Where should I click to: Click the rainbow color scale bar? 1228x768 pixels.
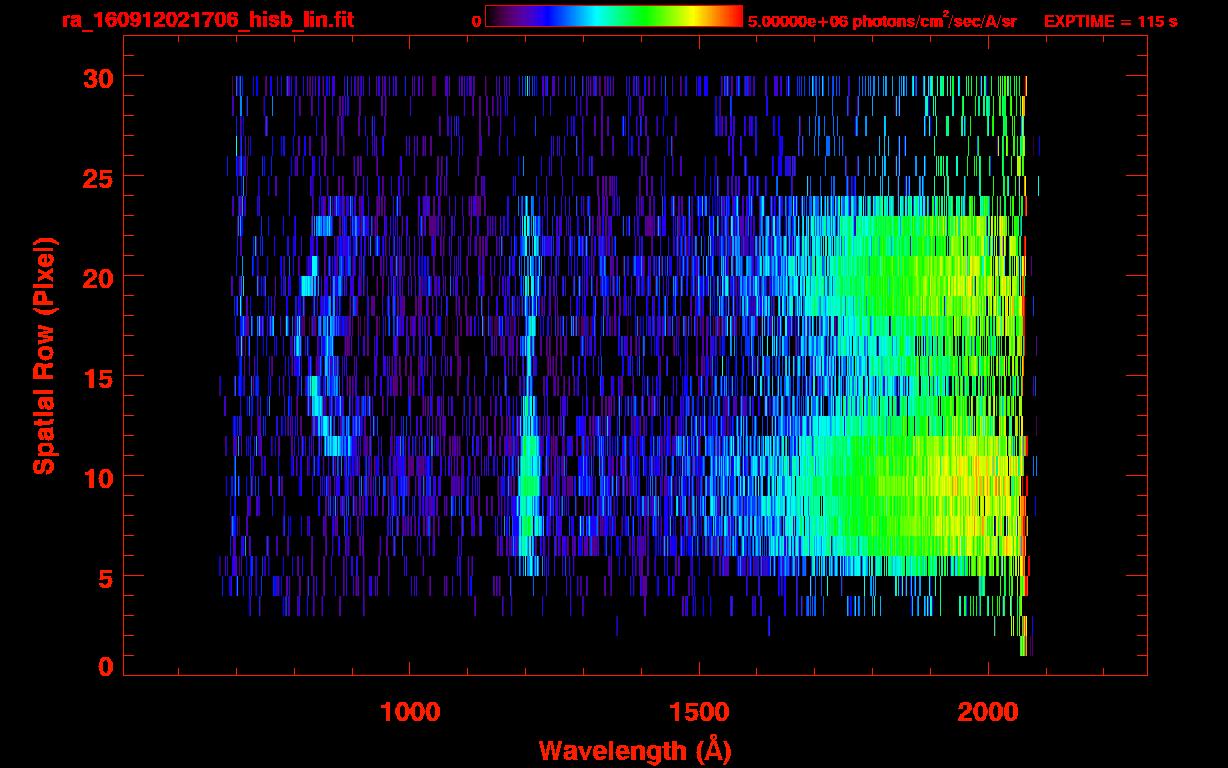[614, 16]
